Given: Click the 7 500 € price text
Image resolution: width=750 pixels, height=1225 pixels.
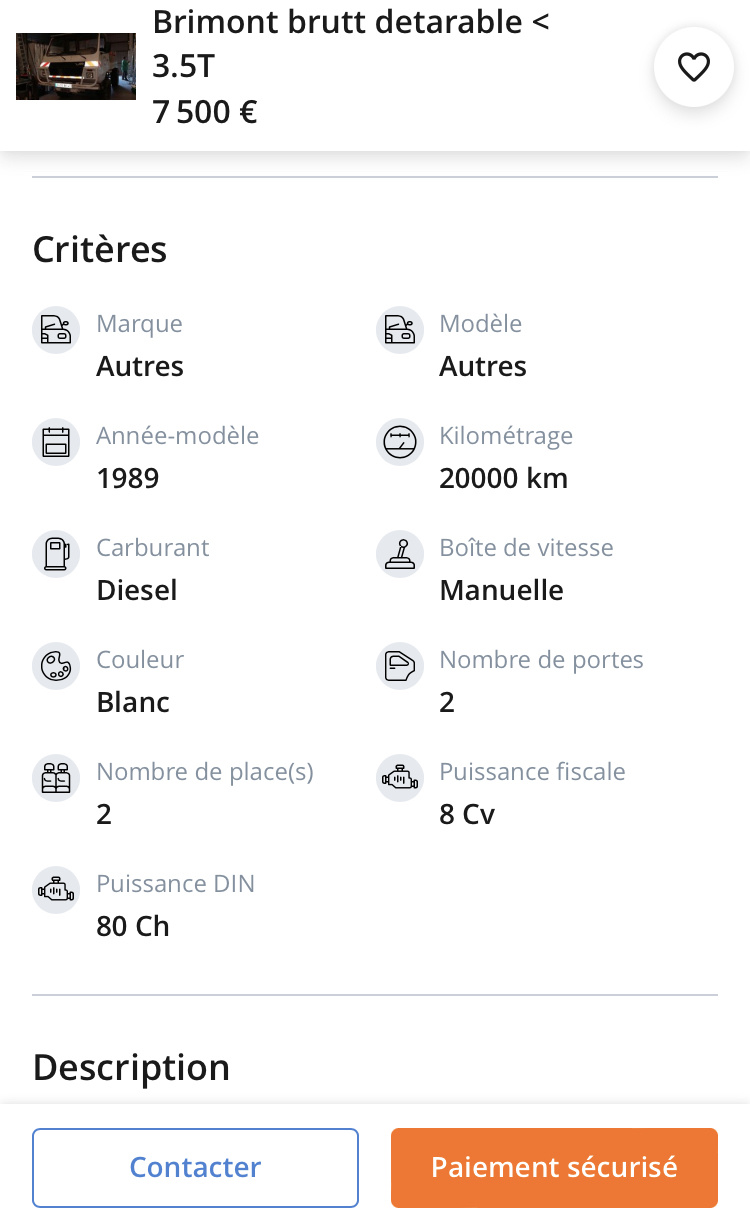Looking at the screenshot, I should click(x=205, y=112).
